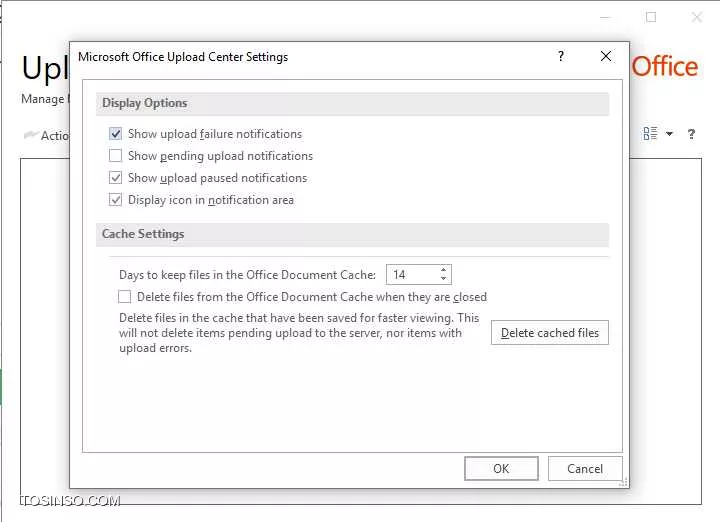Confirm settings with OK button
This screenshot has width=720, height=522.
click(x=501, y=468)
